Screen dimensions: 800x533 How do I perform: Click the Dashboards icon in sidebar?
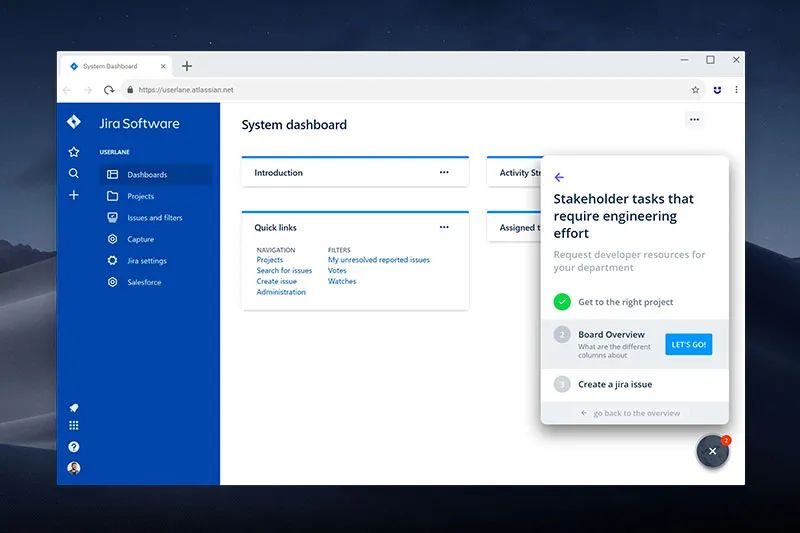[x=112, y=174]
